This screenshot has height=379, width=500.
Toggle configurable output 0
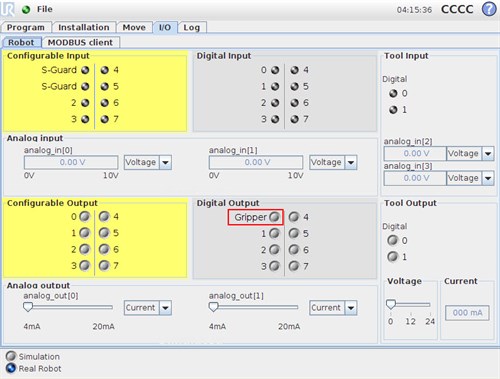point(85,216)
